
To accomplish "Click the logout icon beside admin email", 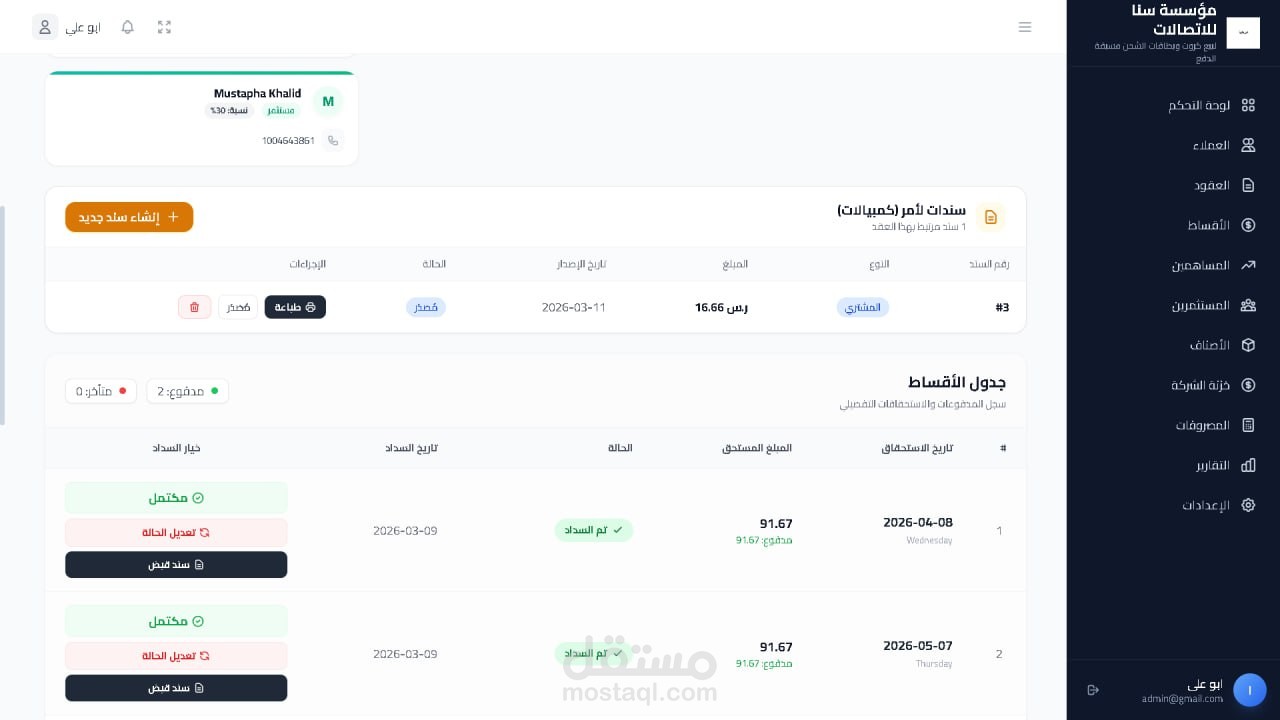I will point(1092,690).
